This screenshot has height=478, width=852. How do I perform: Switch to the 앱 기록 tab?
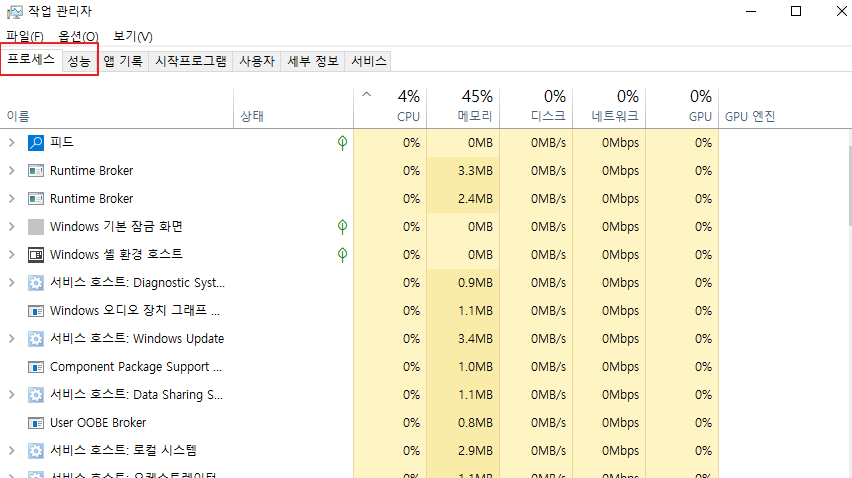(123, 61)
